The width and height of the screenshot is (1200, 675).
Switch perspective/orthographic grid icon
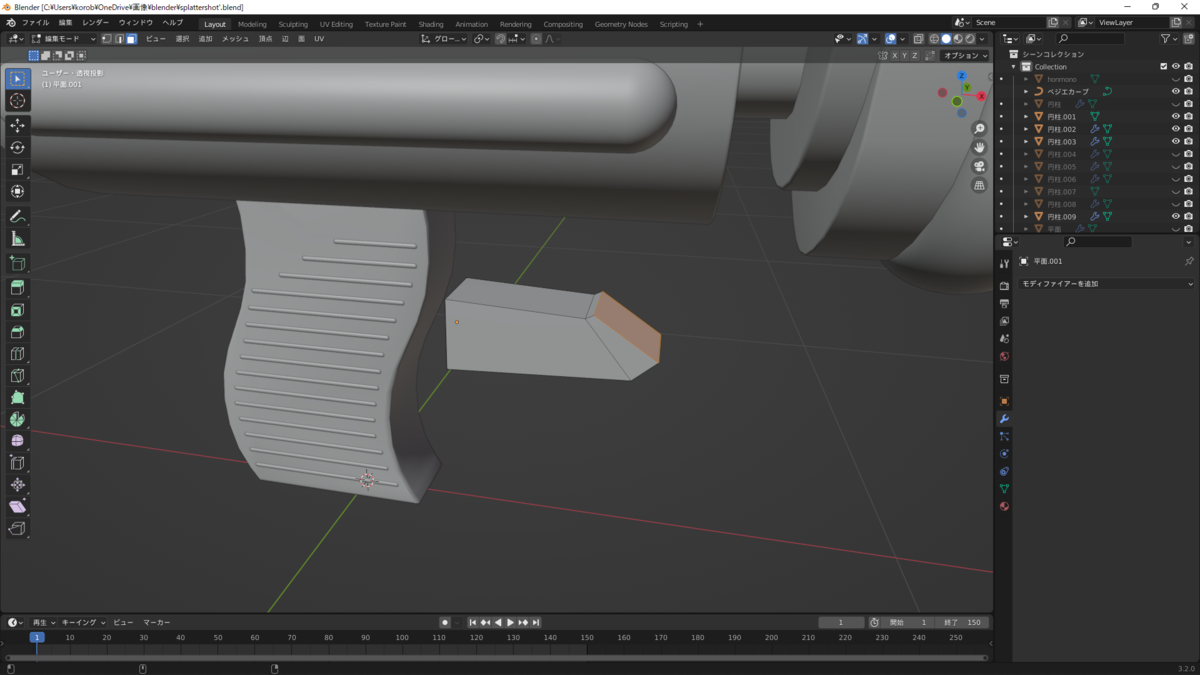pyautogui.click(x=979, y=185)
